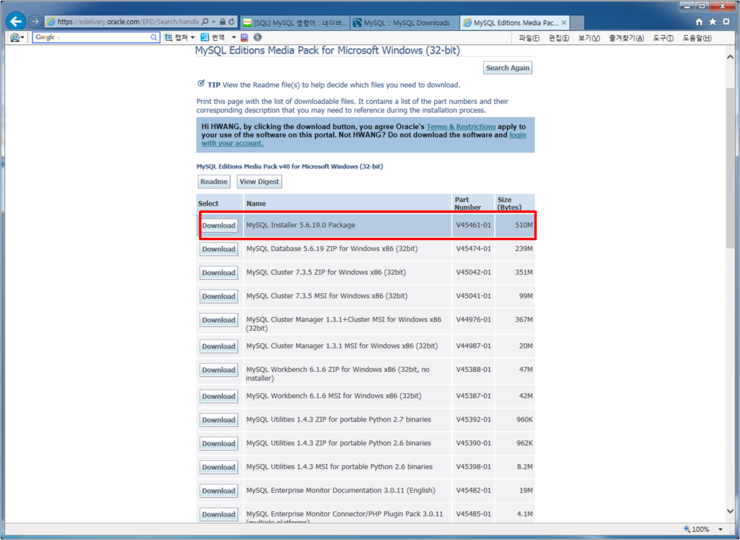
Task: Click part number V45461-01
Action: 473,225
